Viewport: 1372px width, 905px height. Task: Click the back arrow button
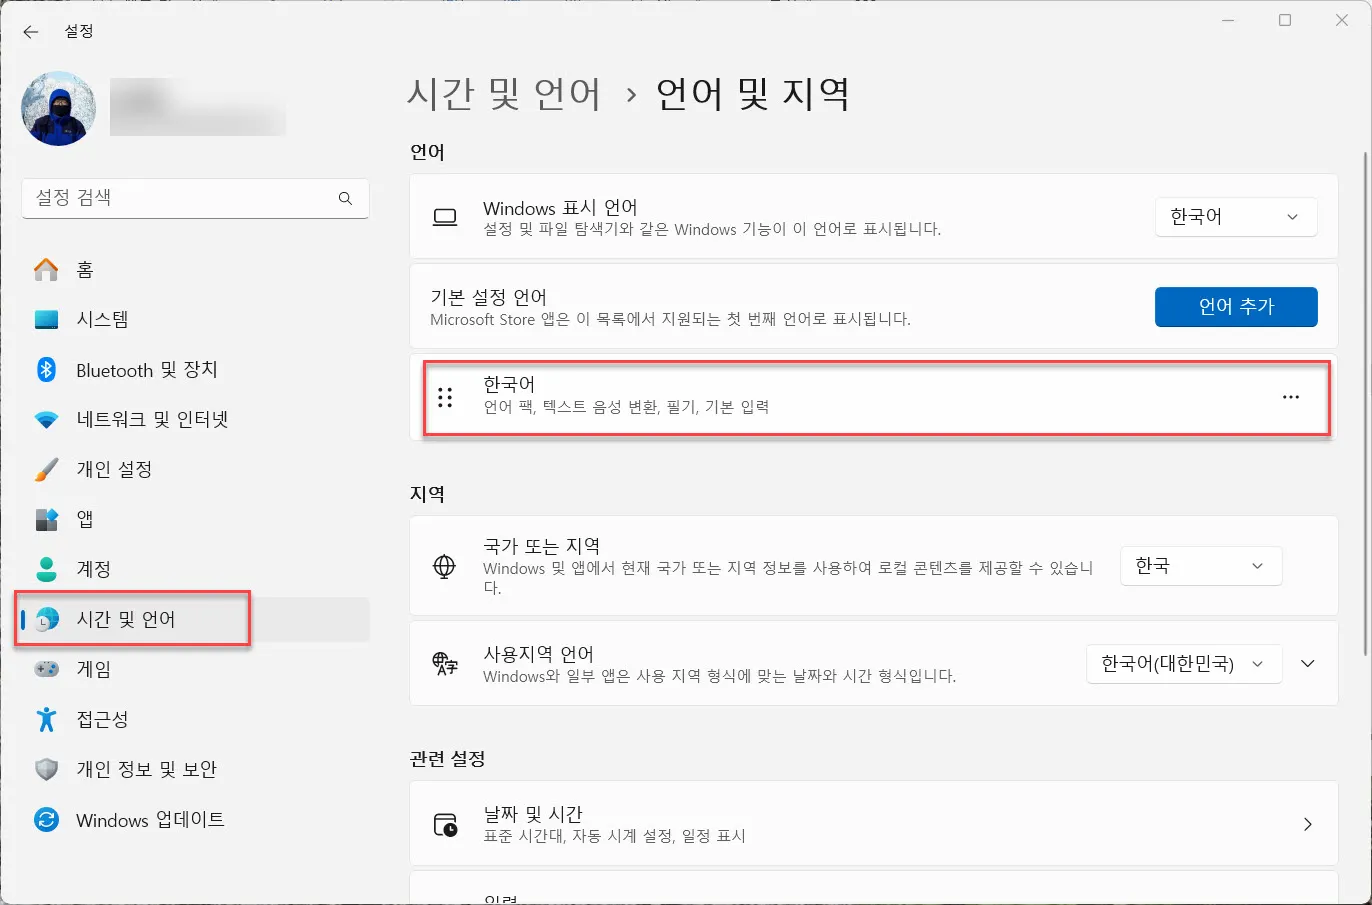click(30, 31)
